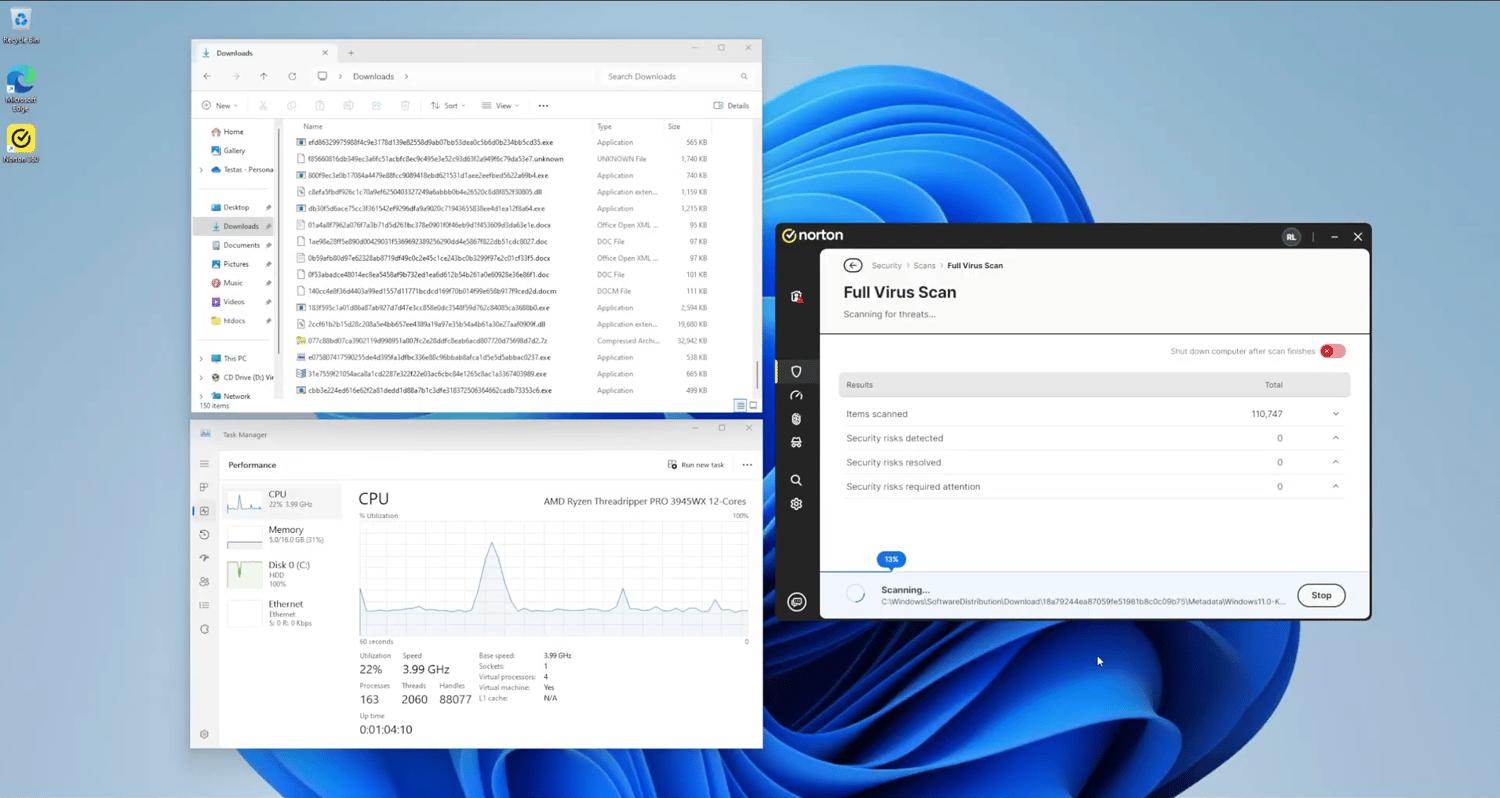Refresh the Downloads folder in File Explorer

click(292, 76)
